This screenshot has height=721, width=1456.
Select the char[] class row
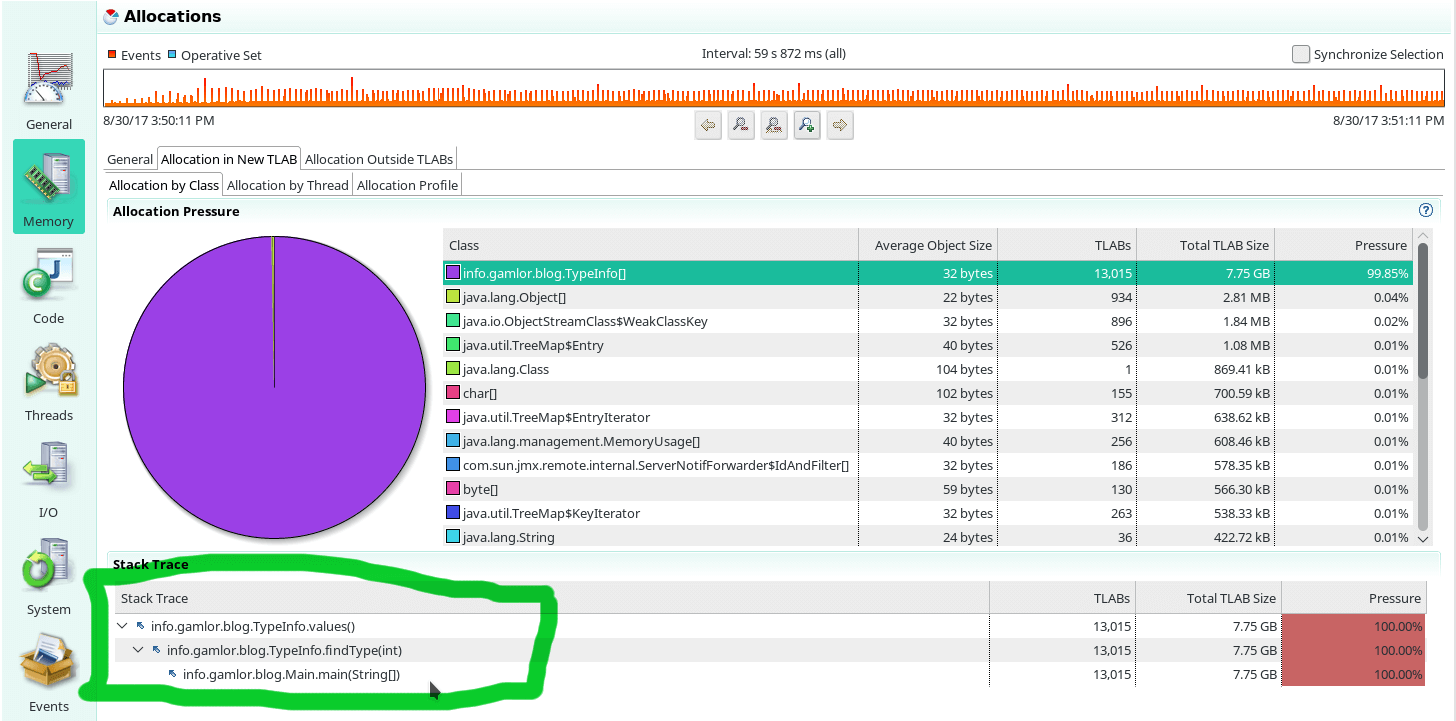tap(928, 393)
